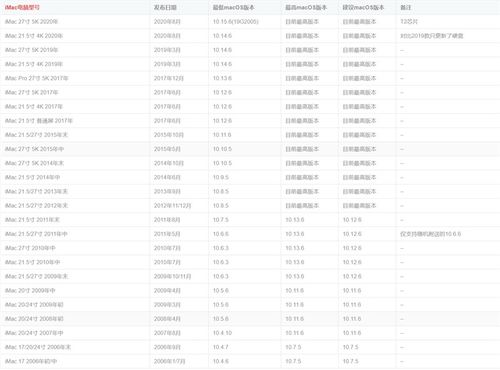Click the red iMac model column header

[x=22, y=7]
